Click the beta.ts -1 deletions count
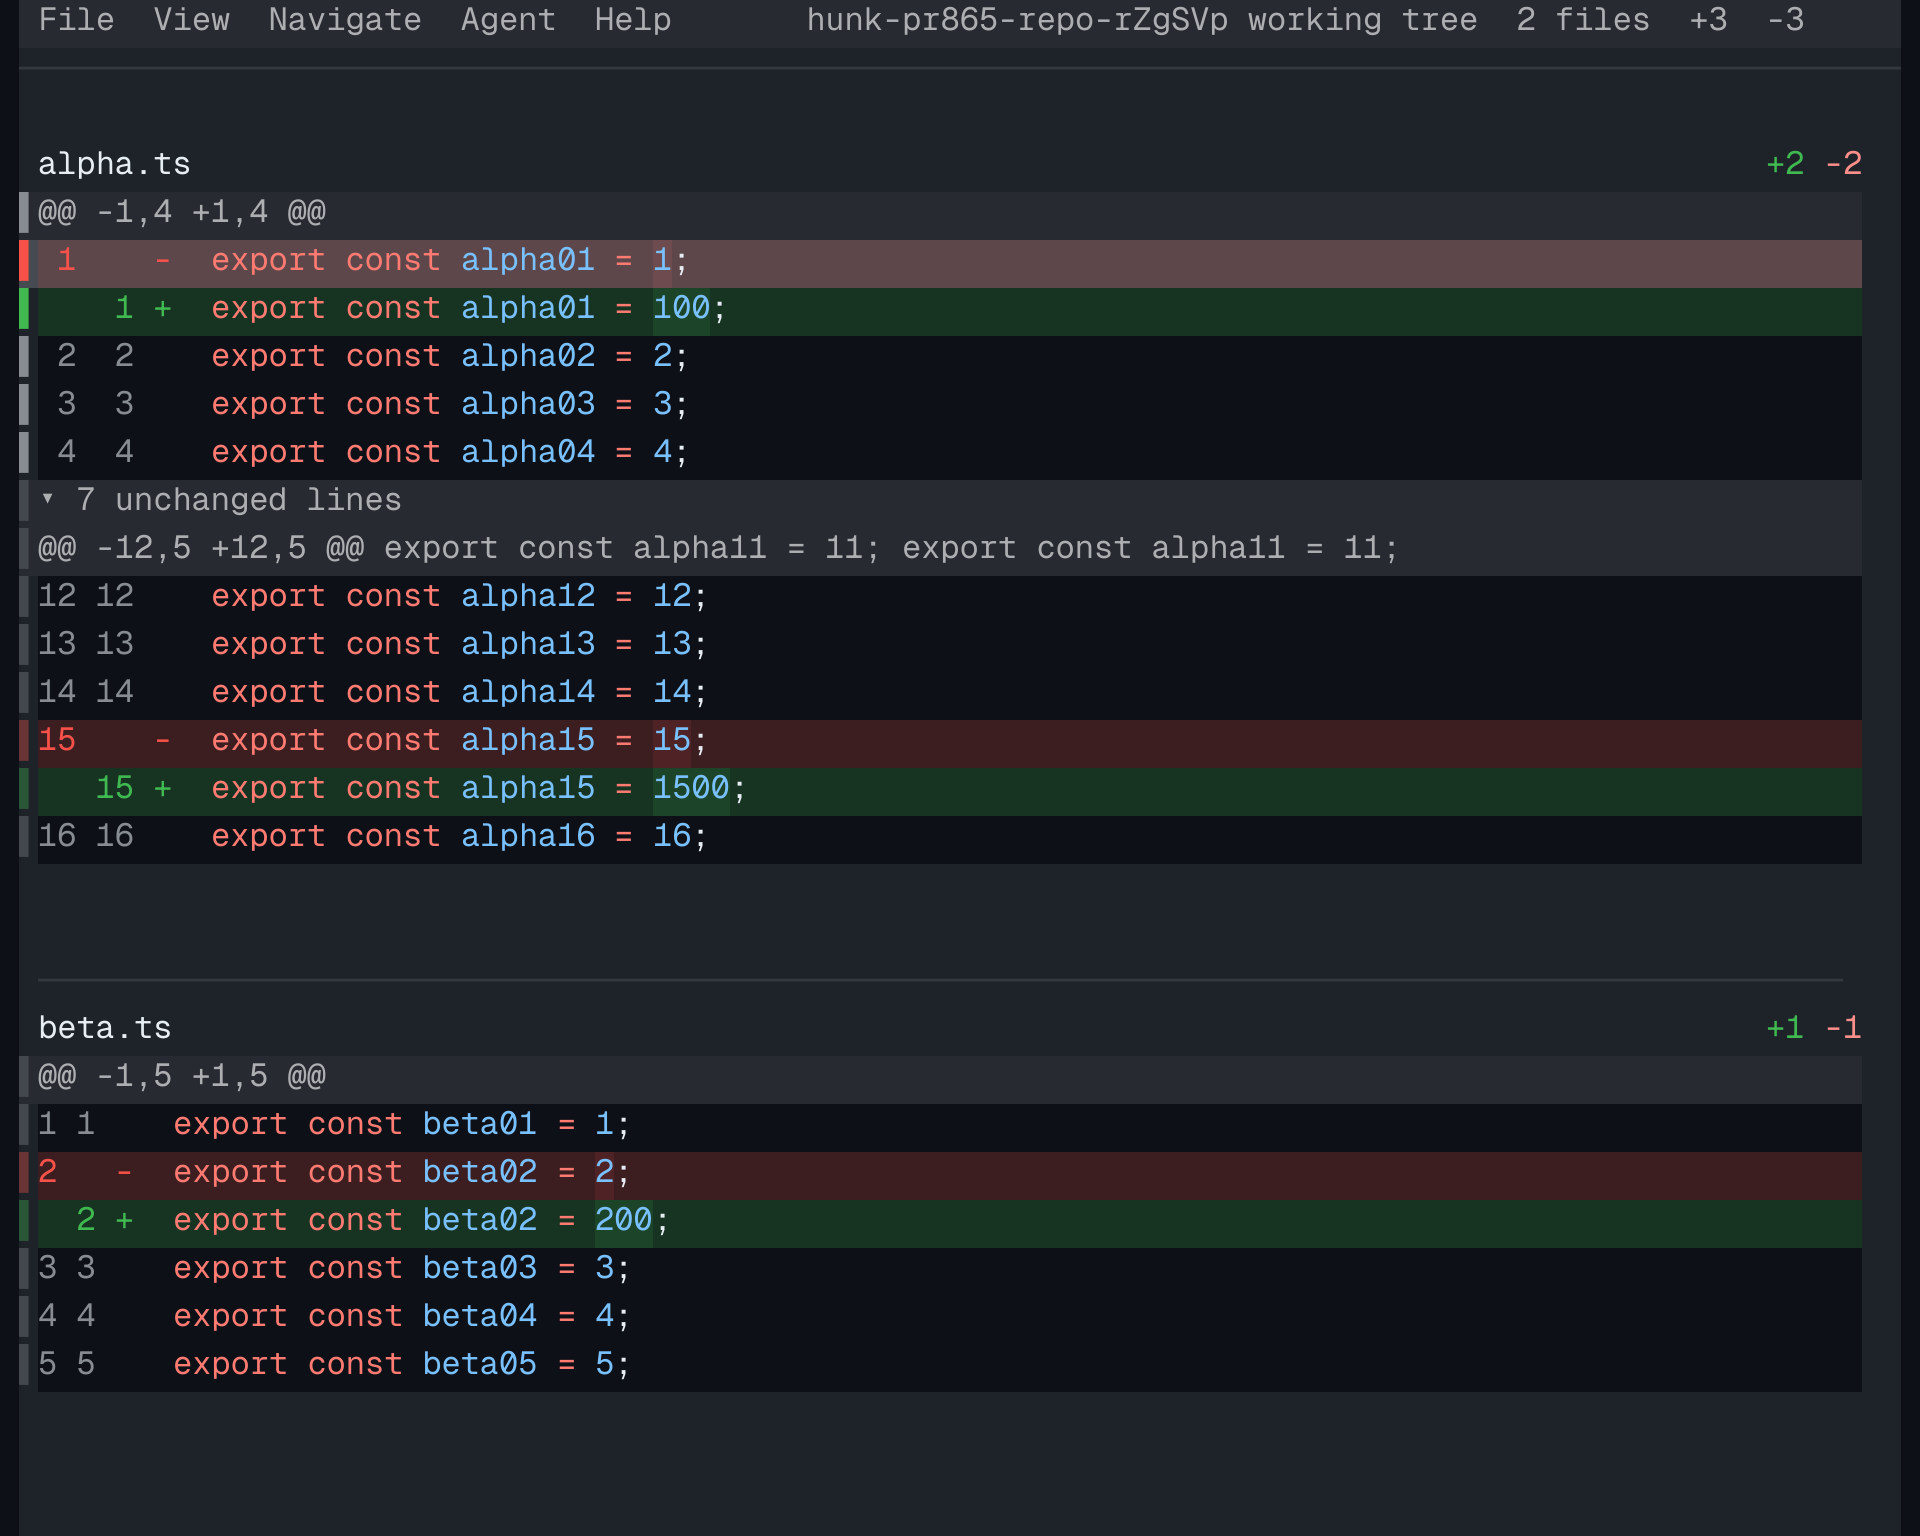1920x1536 pixels. [x=1843, y=1028]
